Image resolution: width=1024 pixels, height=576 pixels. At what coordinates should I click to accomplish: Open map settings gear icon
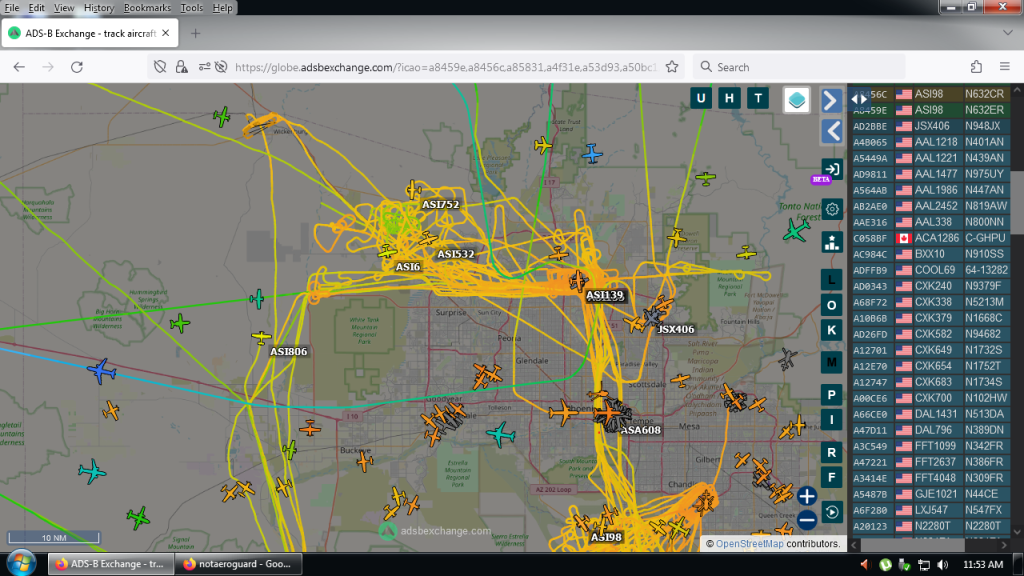click(x=831, y=209)
